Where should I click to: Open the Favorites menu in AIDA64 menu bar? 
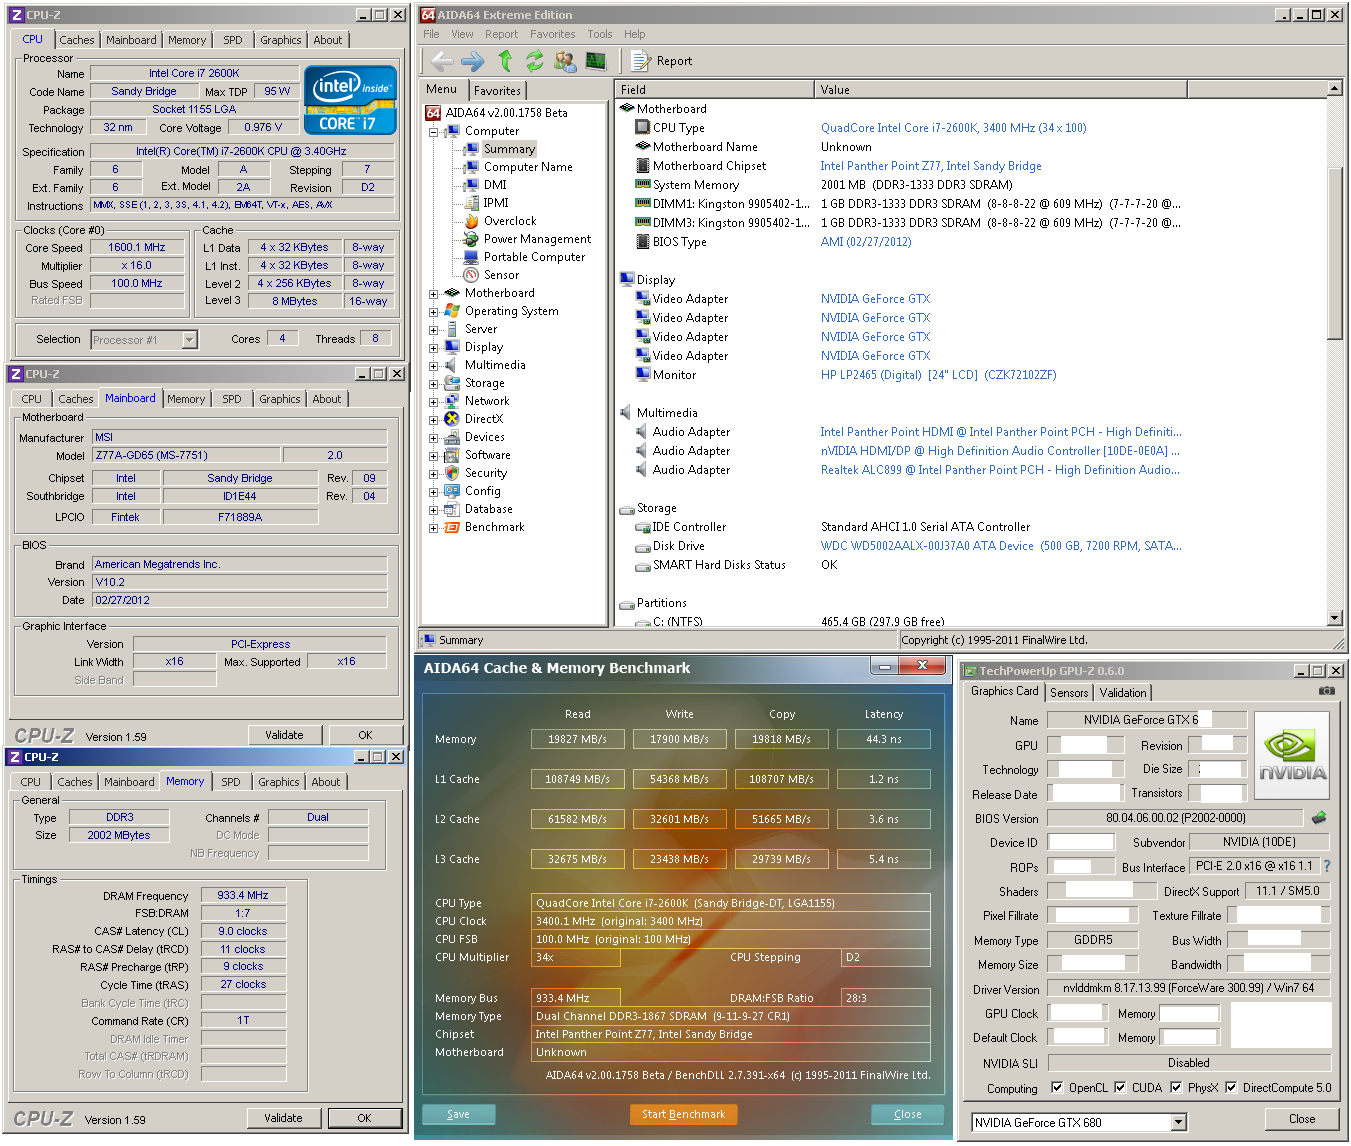(552, 34)
